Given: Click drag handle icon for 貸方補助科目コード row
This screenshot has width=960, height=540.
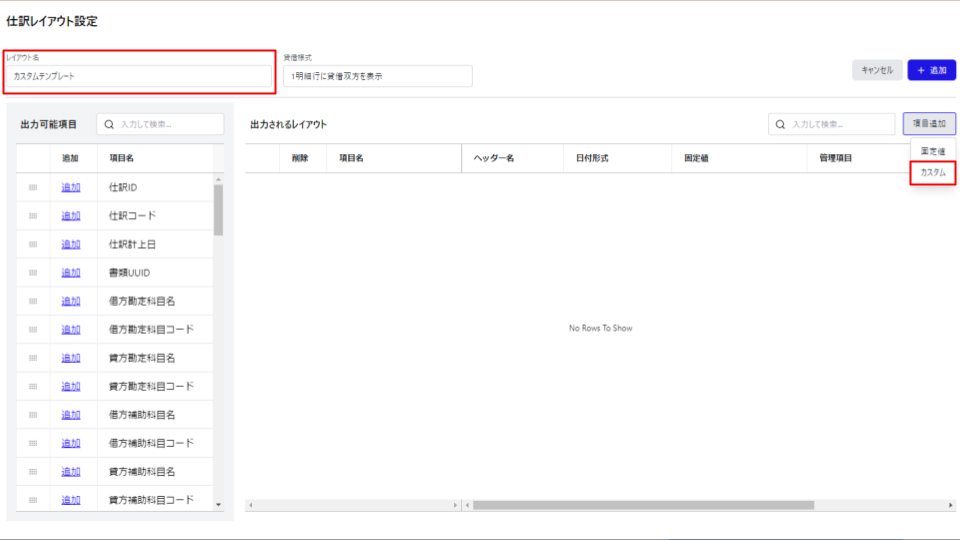Looking at the screenshot, I should (33, 500).
